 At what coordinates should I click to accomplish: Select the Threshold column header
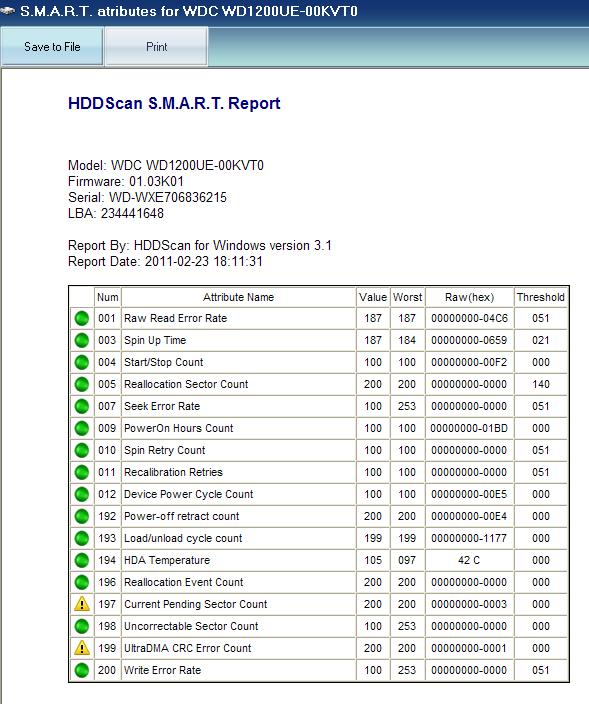pyautogui.click(x=541, y=297)
